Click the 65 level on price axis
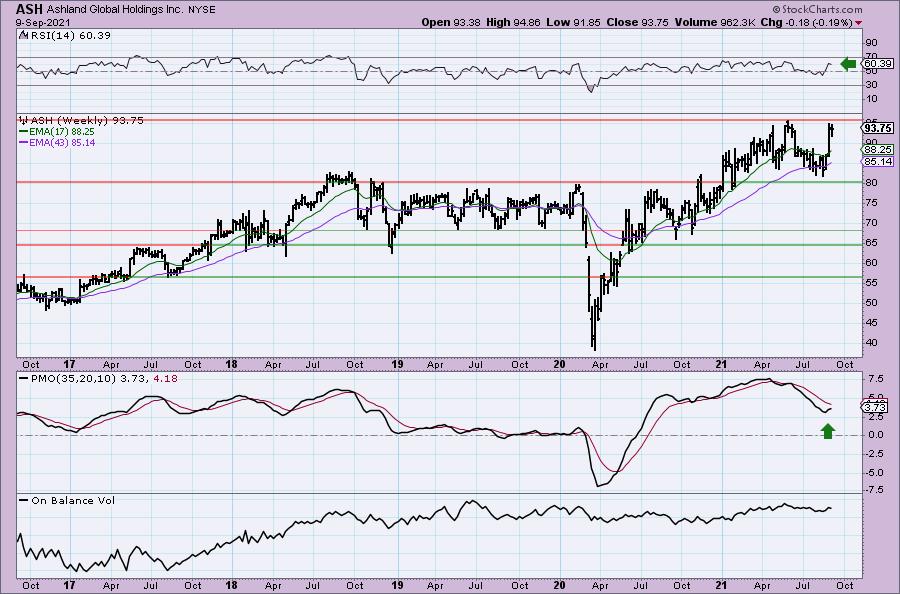 click(871, 243)
